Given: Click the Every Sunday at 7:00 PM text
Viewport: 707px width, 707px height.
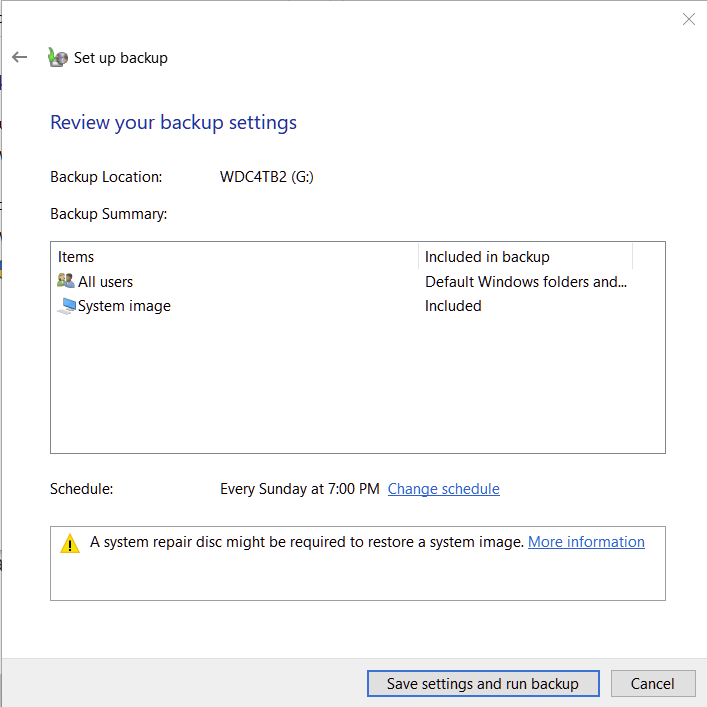Looking at the screenshot, I should 299,489.
